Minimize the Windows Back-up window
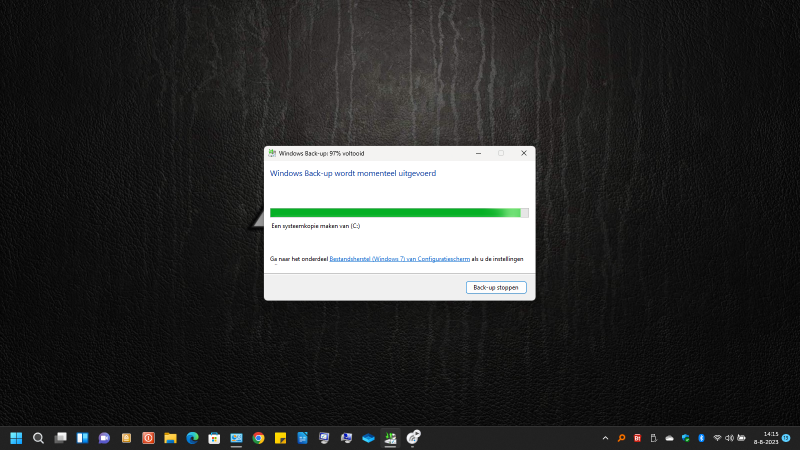This screenshot has width=800, height=450. (x=477, y=153)
